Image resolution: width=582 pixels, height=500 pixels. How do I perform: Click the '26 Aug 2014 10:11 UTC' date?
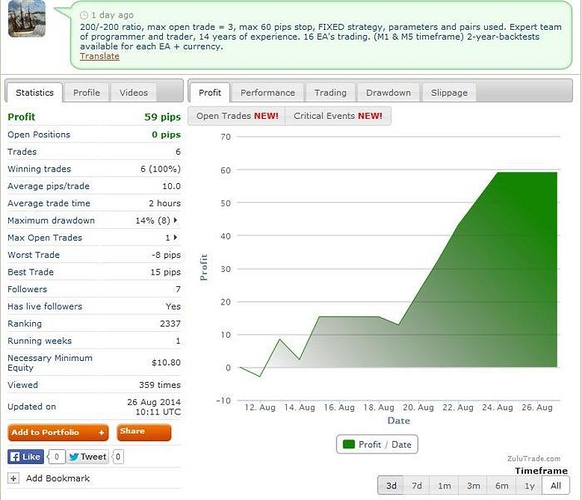coord(154,407)
